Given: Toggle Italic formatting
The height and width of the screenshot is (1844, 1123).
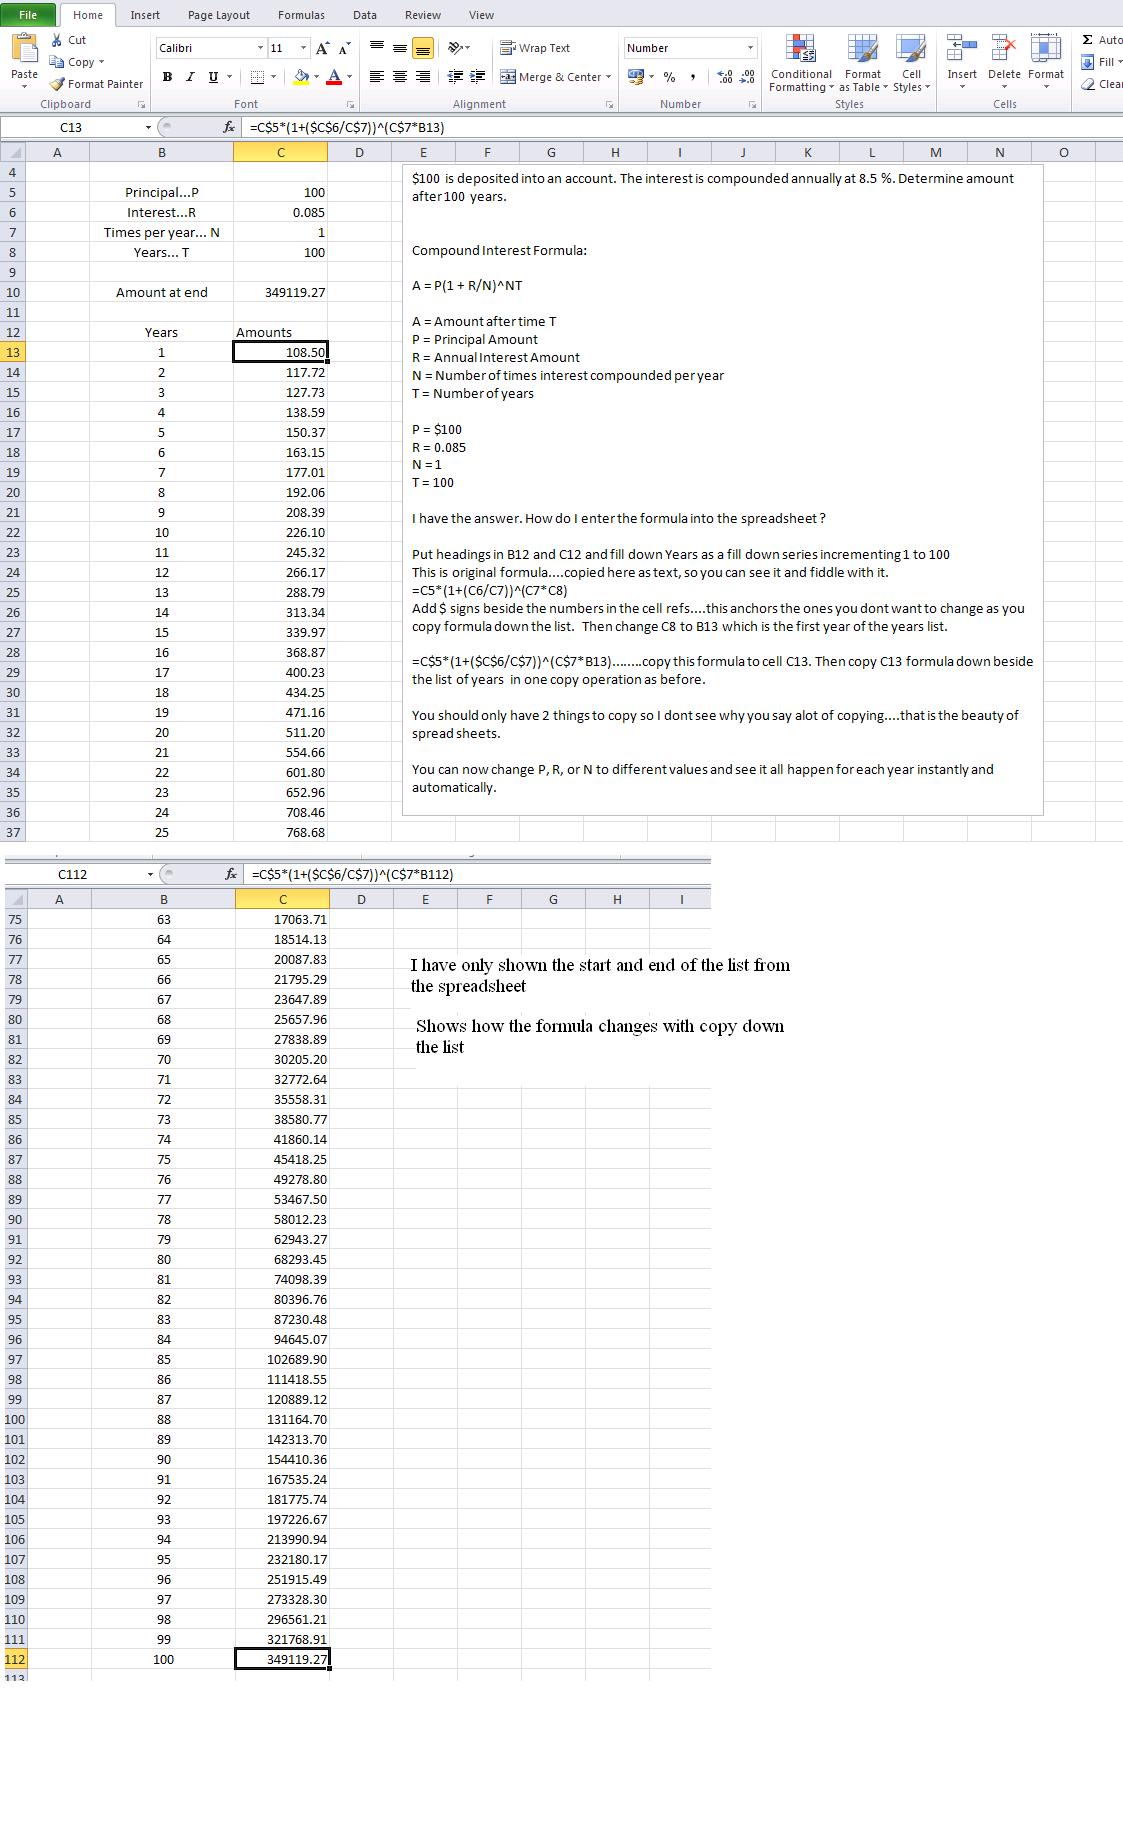Looking at the screenshot, I should [x=190, y=77].
